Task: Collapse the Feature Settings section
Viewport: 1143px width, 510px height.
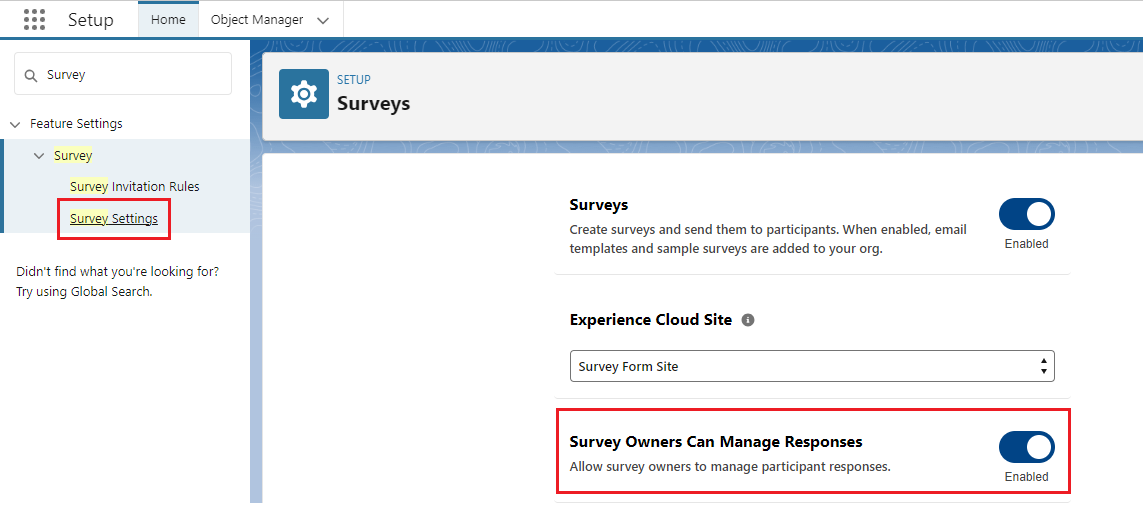Action: [15, 125]
